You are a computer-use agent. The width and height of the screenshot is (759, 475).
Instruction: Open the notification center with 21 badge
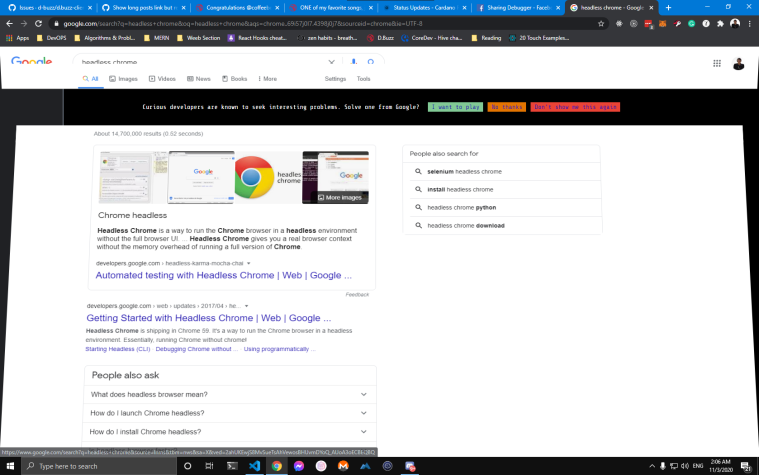tap(746, 466)
